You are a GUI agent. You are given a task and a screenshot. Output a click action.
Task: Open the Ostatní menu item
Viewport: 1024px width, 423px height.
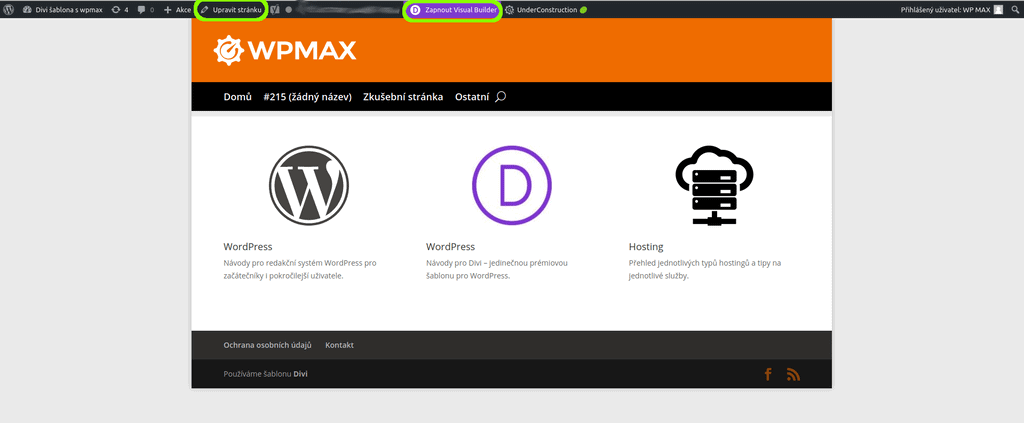point(472,97)
